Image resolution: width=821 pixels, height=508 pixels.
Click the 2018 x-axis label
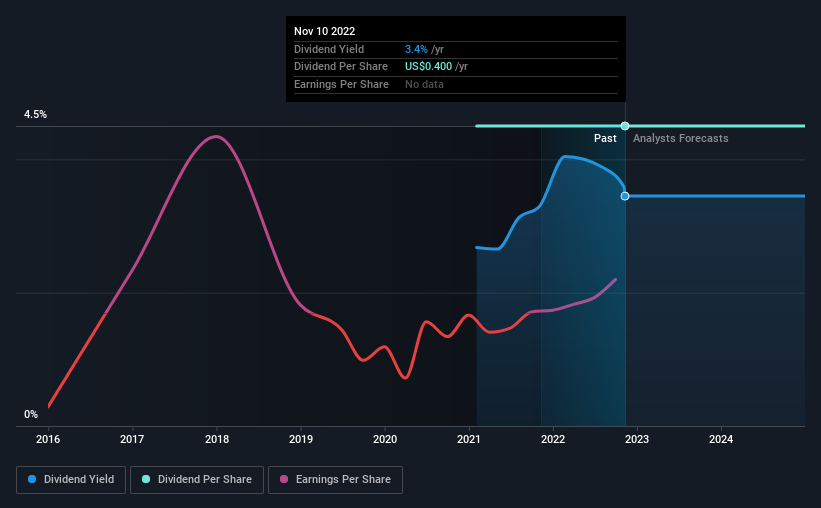pos(217,439)
